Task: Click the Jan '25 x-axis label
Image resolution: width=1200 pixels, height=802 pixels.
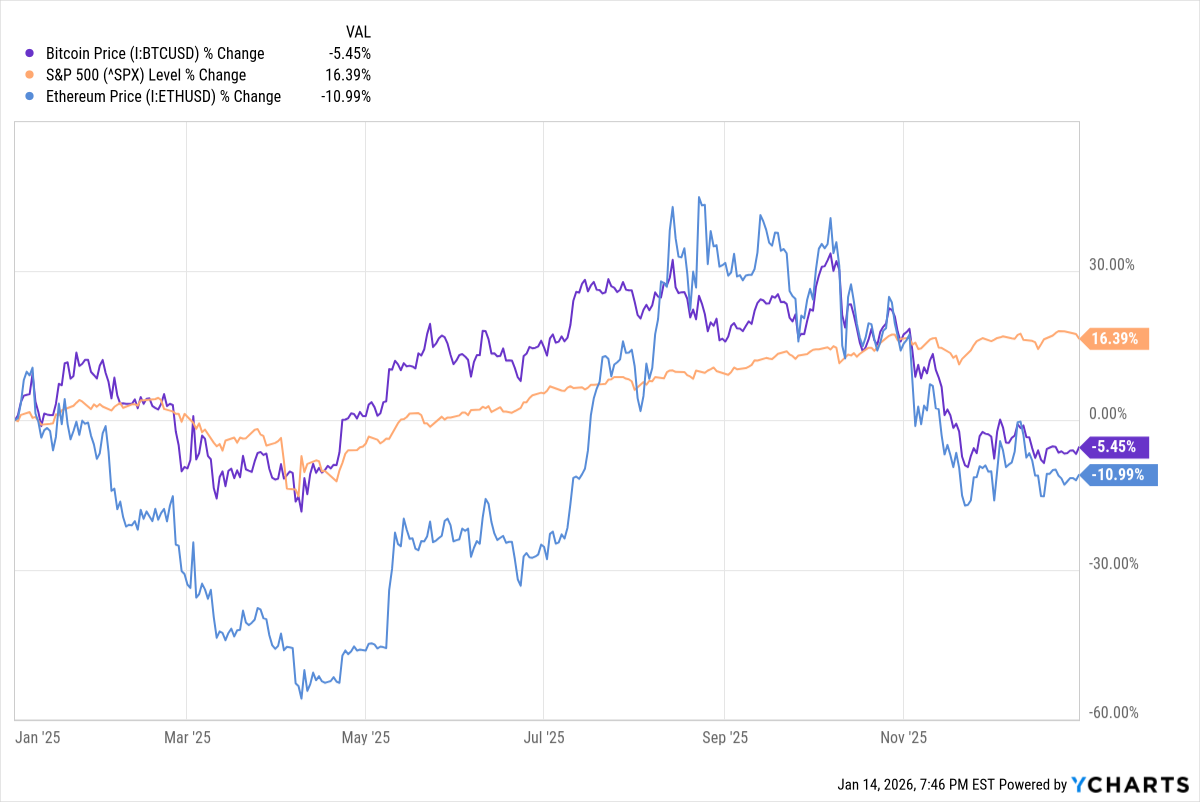Action: [x=39, y=738]
